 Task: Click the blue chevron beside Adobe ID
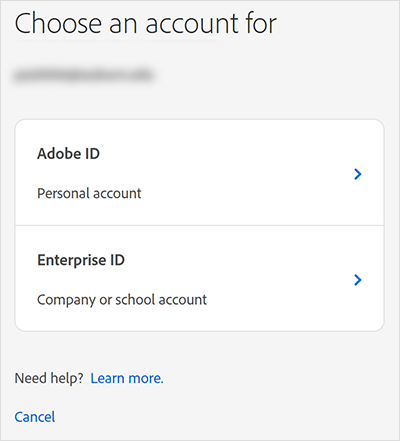[x=358, y=174]
